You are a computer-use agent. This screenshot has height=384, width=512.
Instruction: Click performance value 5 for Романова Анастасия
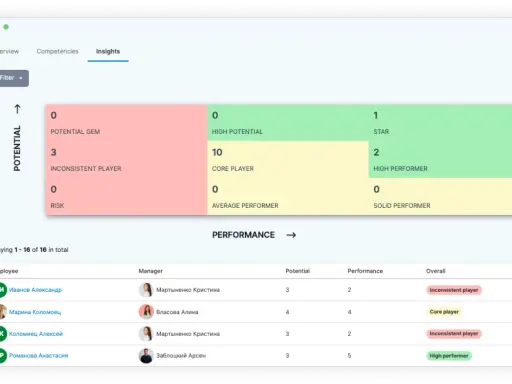[349, 356]
